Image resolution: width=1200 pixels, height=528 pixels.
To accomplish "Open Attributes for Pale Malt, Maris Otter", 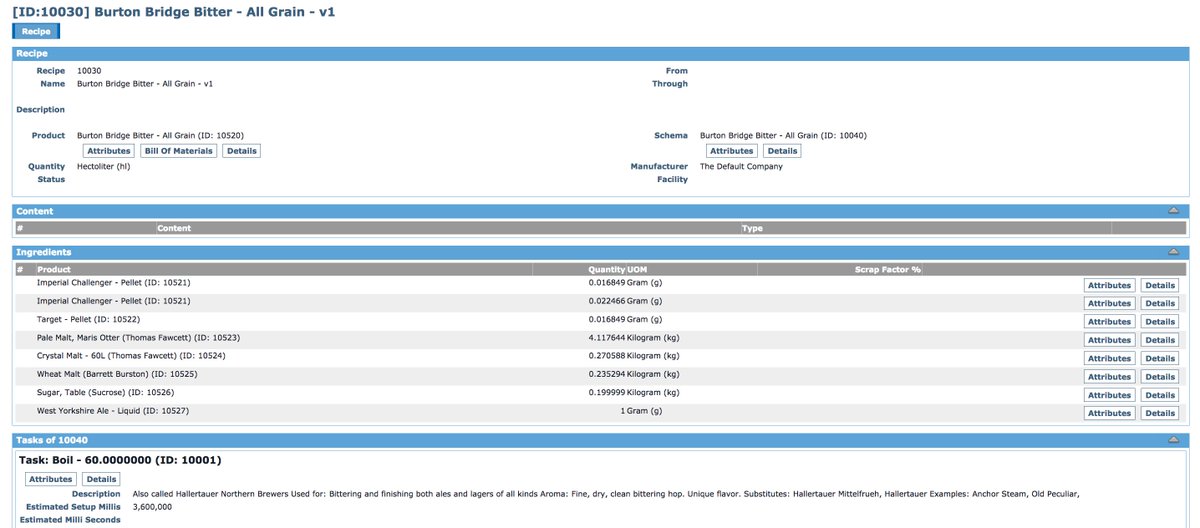I will click(x=1110, y=340).
